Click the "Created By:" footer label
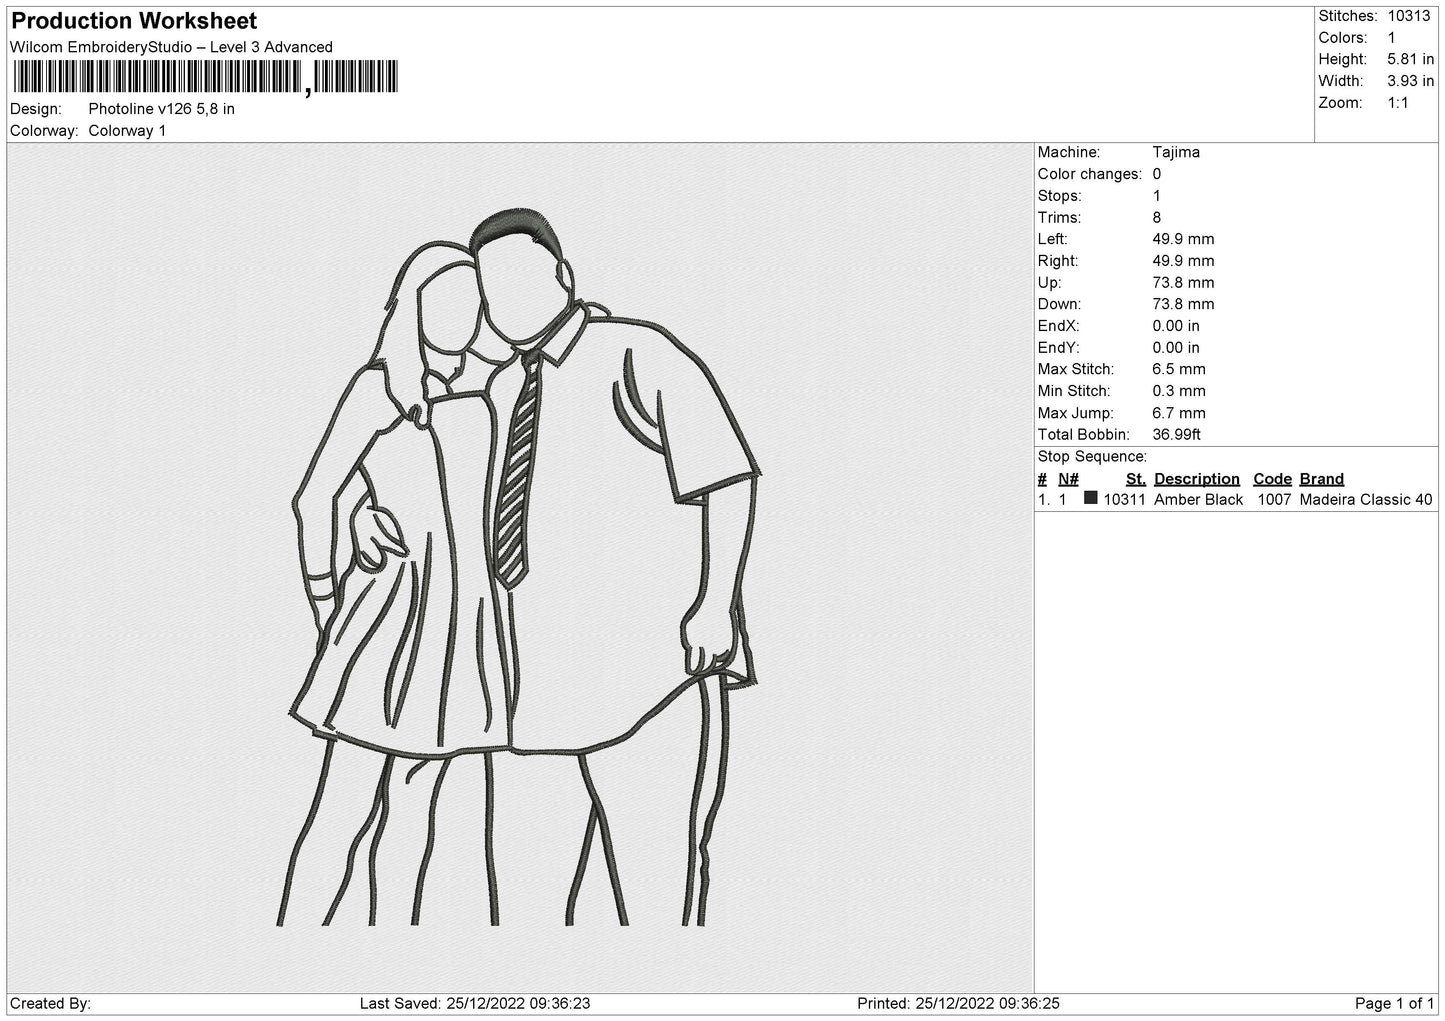 point(50,1003)
